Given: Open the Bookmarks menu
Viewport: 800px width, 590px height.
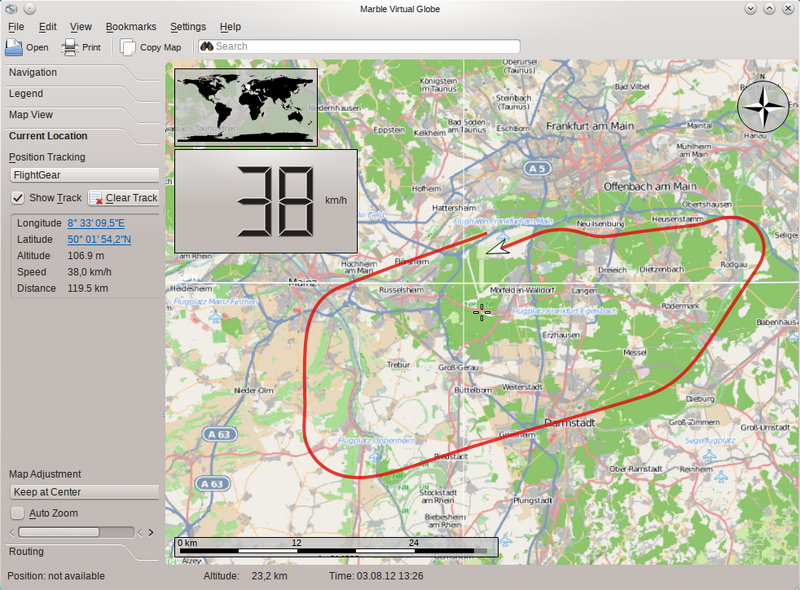Looking at the screenshot, I should (131, 27).
